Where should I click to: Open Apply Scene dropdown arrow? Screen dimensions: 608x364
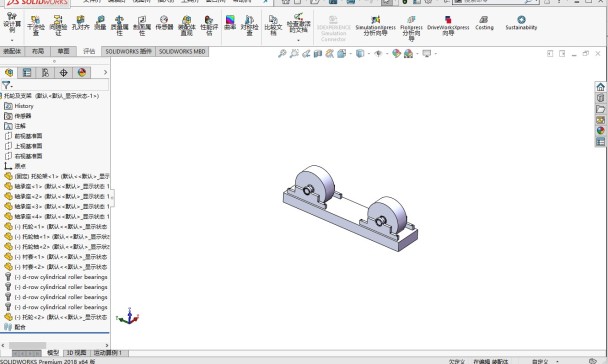pos(417,54)
